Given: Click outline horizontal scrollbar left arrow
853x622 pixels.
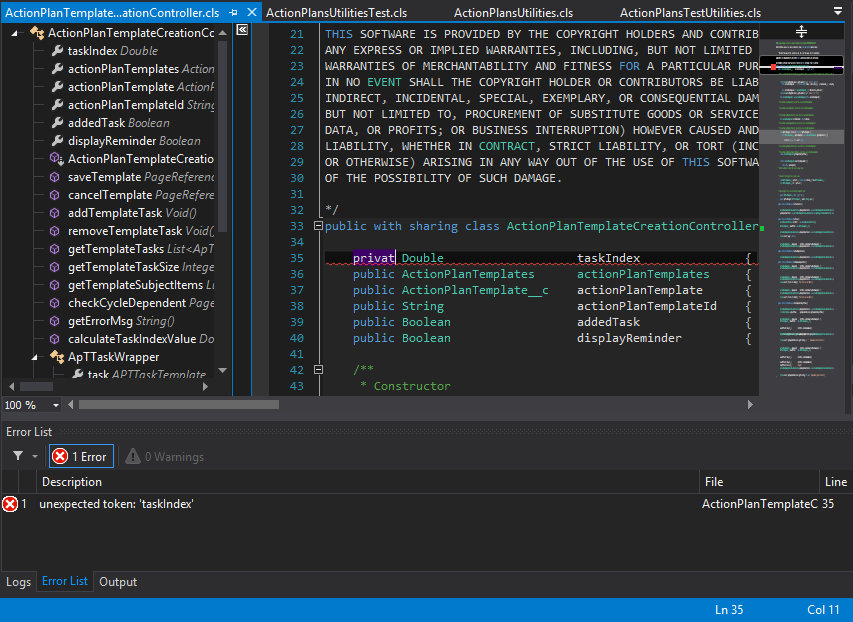Looking at the screenshot, I should [11, 386].
